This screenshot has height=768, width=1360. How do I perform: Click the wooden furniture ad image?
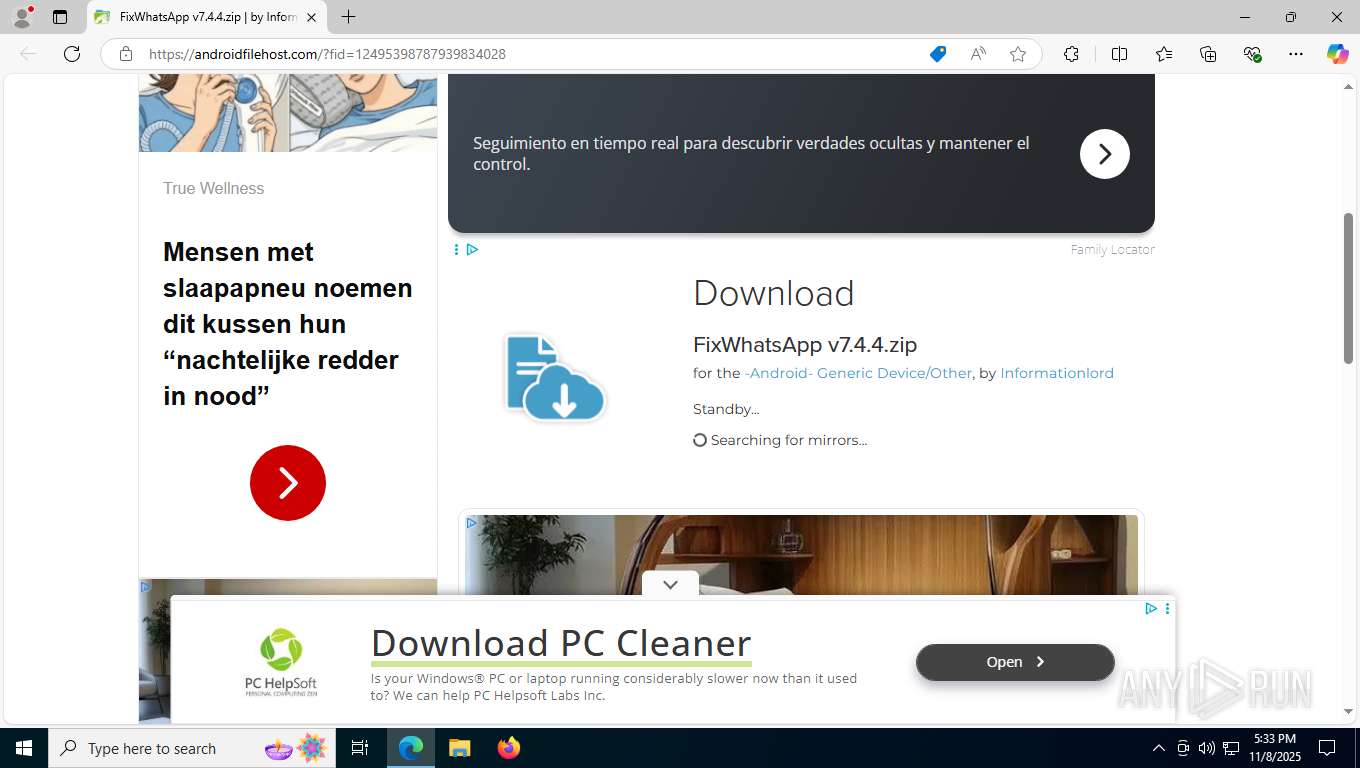pyautogui.click(x=801, y=555)
